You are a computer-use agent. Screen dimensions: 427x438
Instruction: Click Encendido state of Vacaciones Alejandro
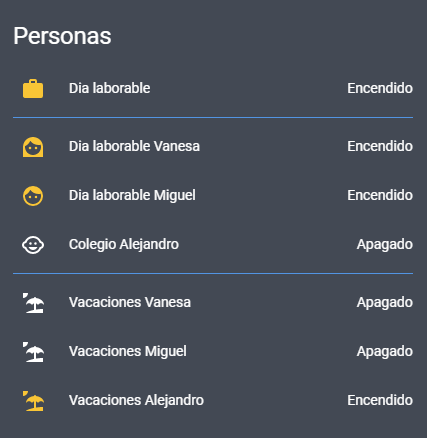tap(380, 400)
